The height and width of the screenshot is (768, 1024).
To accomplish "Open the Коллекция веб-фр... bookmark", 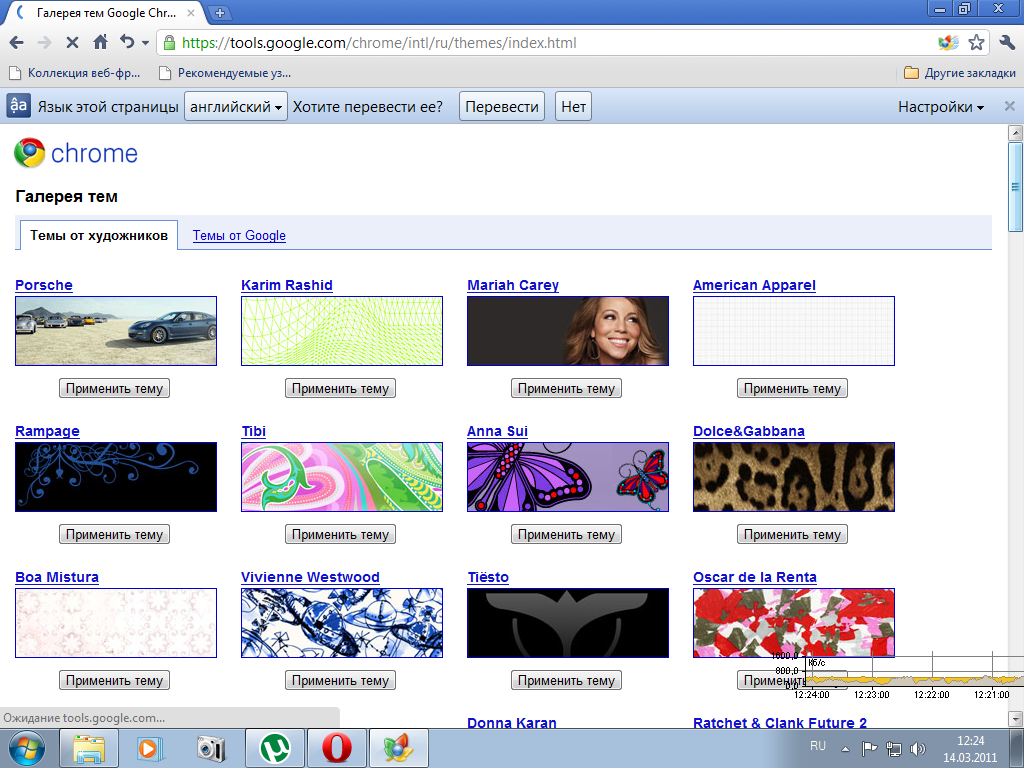I will (x=74, y=73).
